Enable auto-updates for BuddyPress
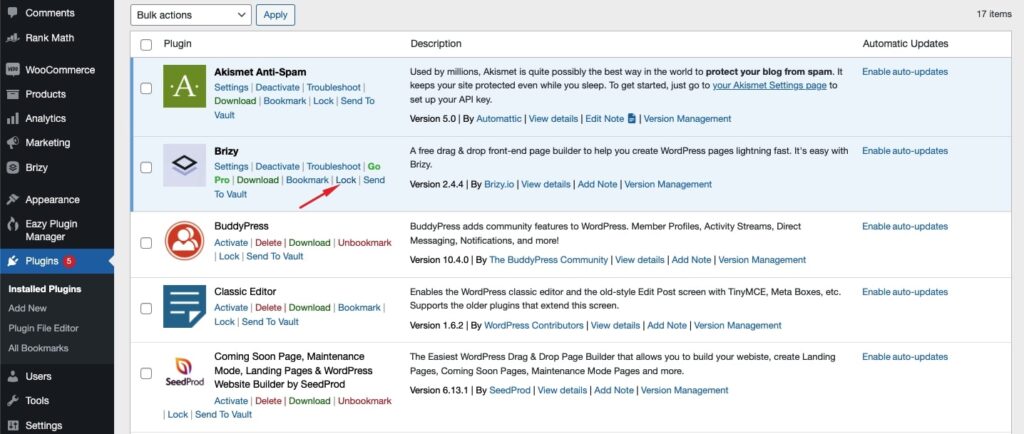Image resolution: width=1024 pixels, height=434 pixels. tap(904, 226)
